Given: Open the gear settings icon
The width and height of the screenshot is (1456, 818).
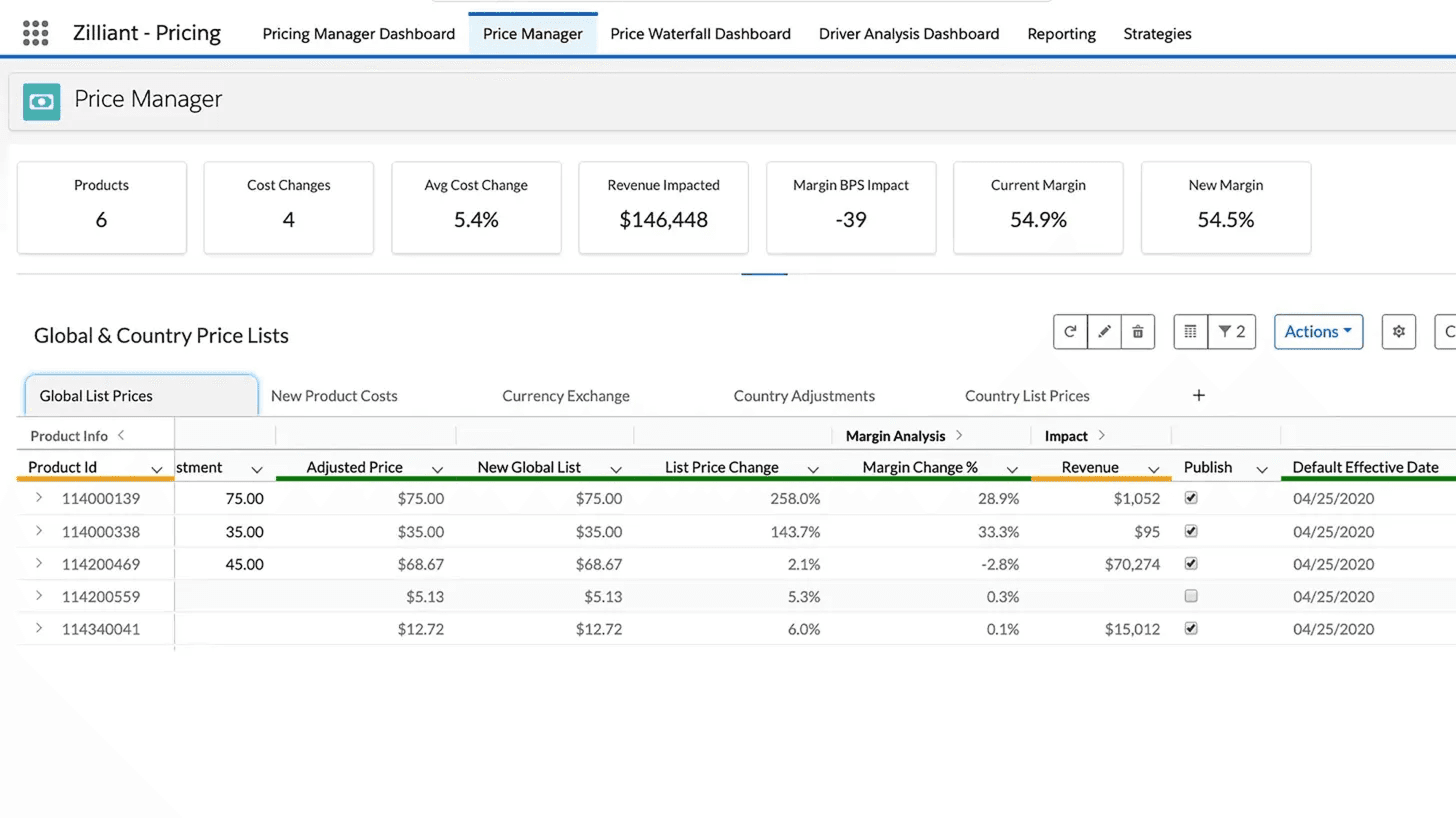Looking at the screenshot, I should (x=1399, y=332).
